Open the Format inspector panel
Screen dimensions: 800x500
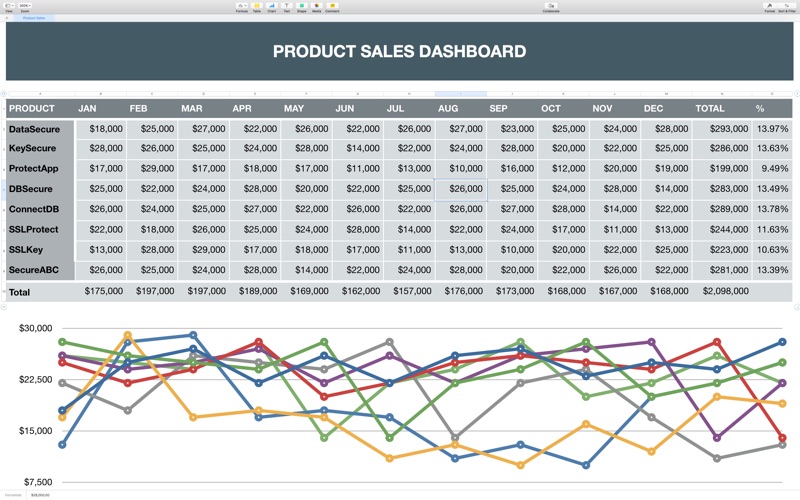tap(769, 6)
